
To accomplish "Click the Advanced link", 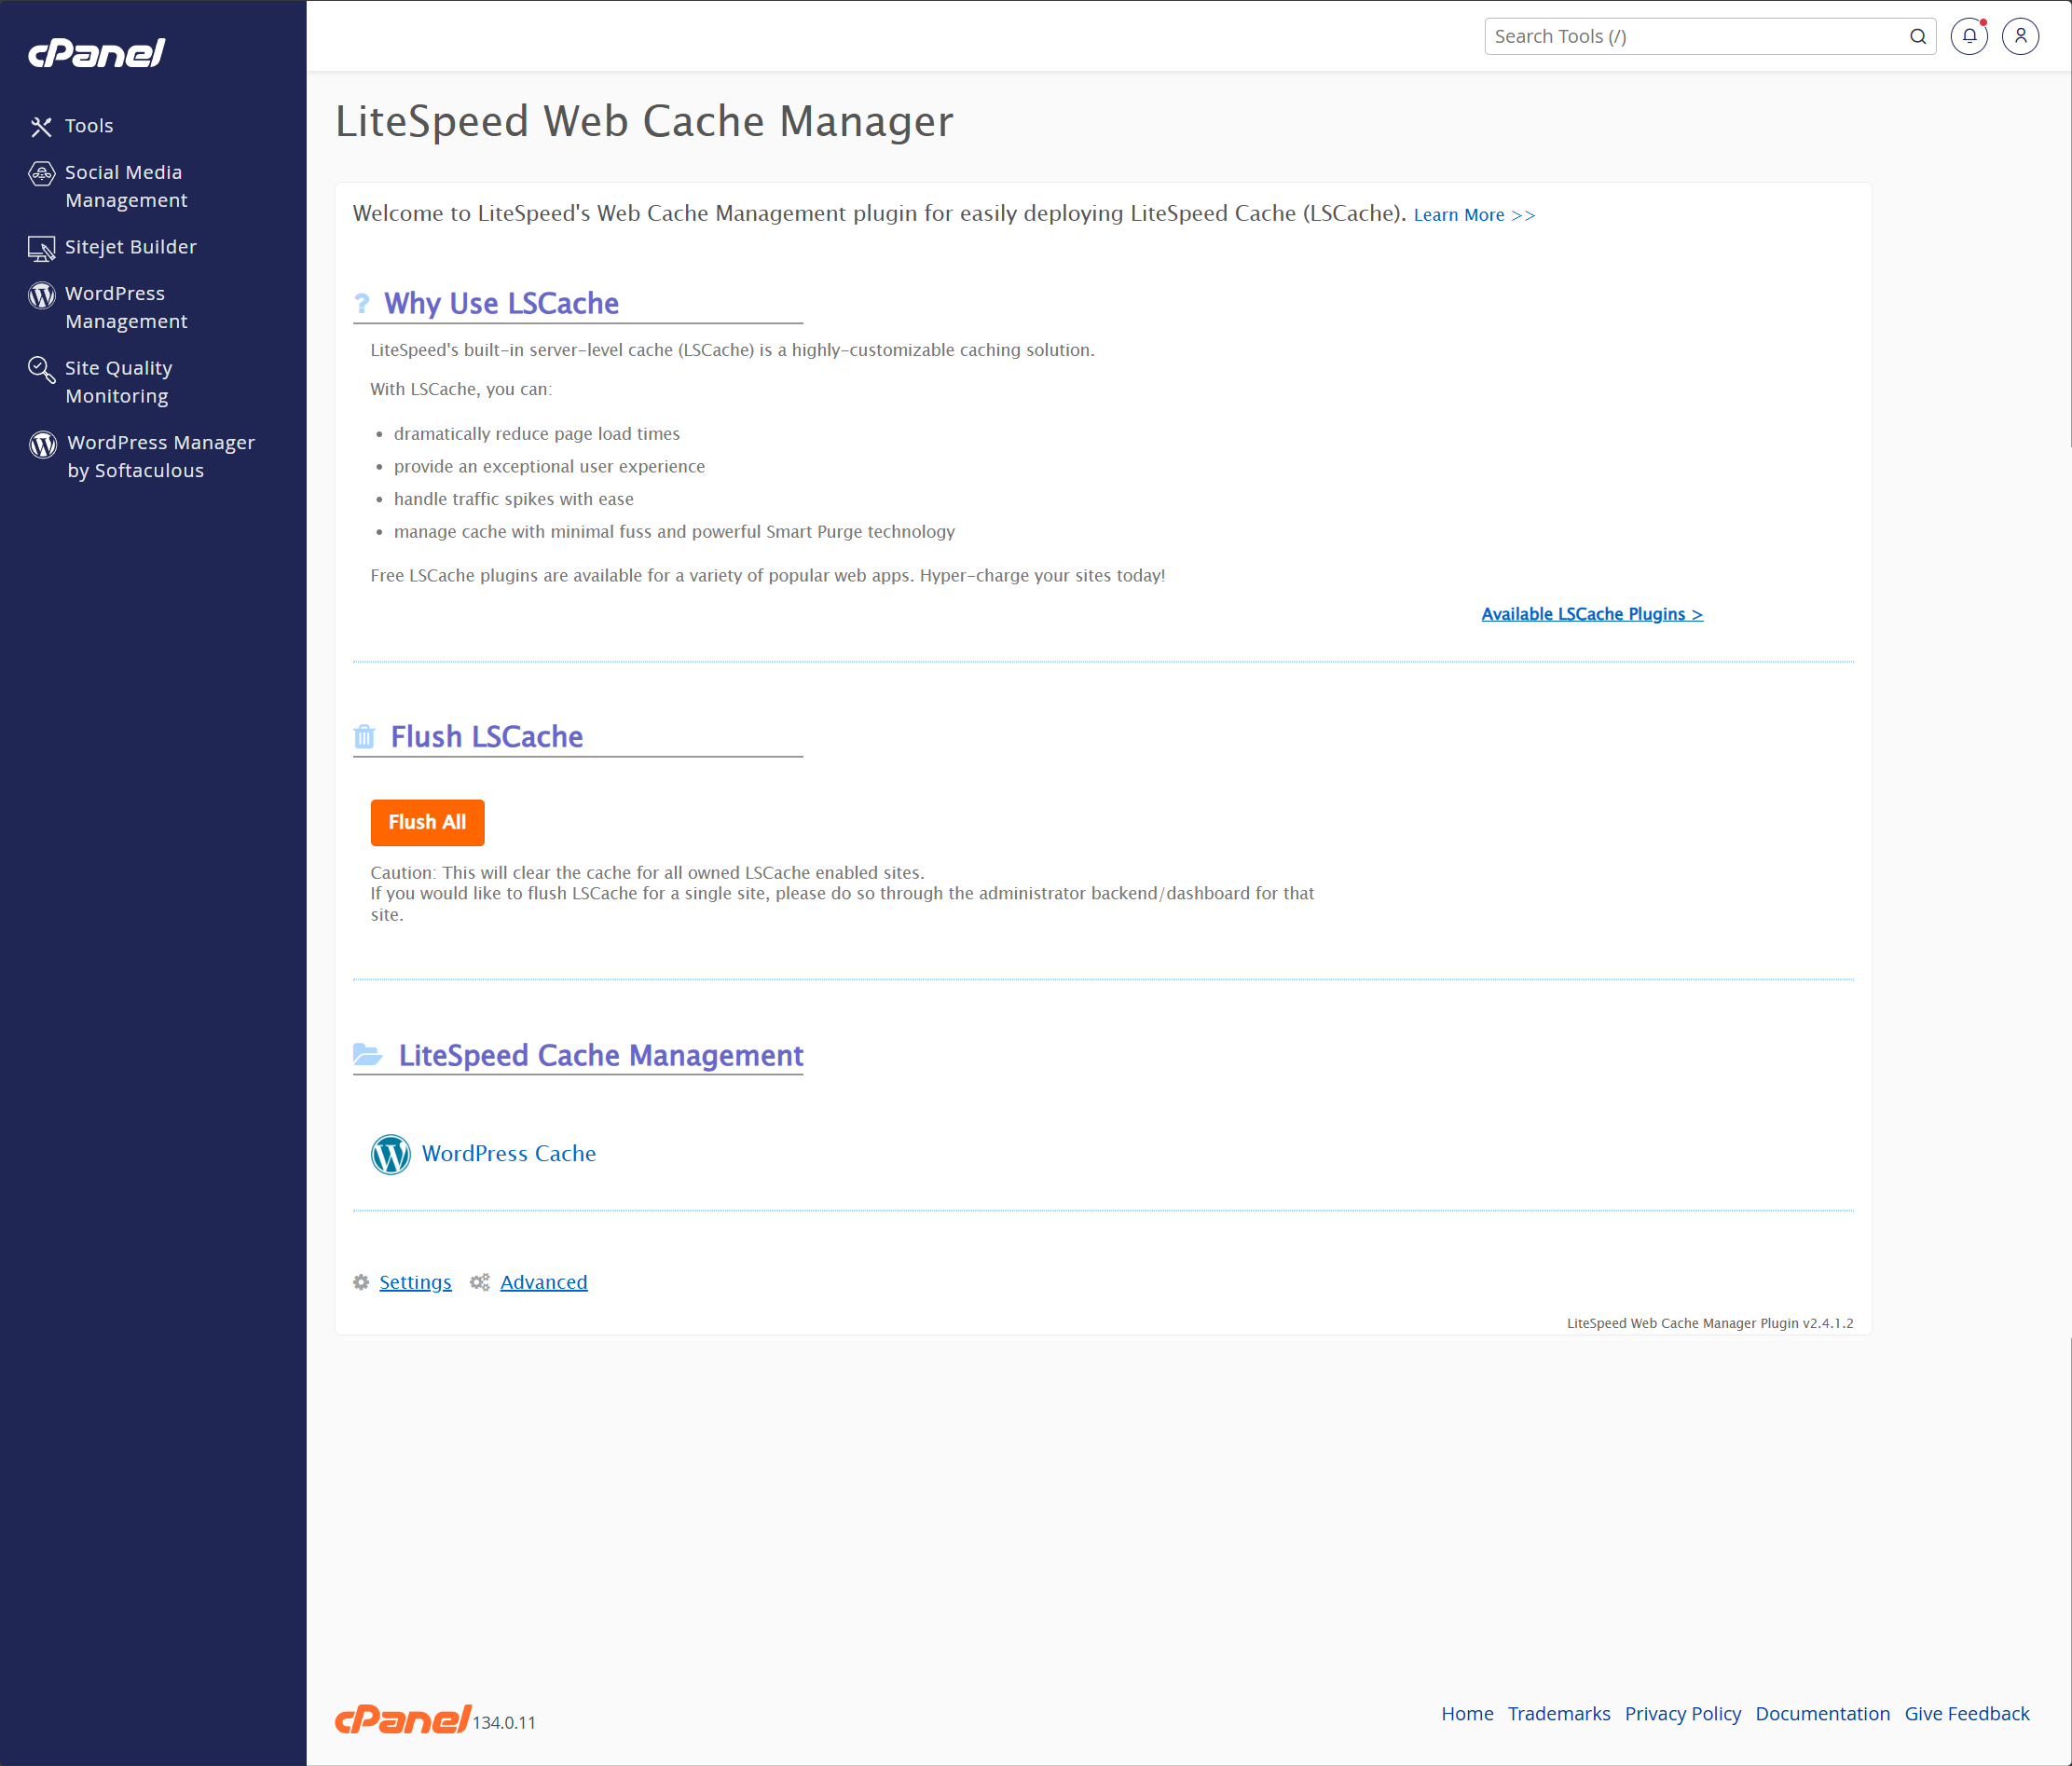I will click(x=543, y=1282).
